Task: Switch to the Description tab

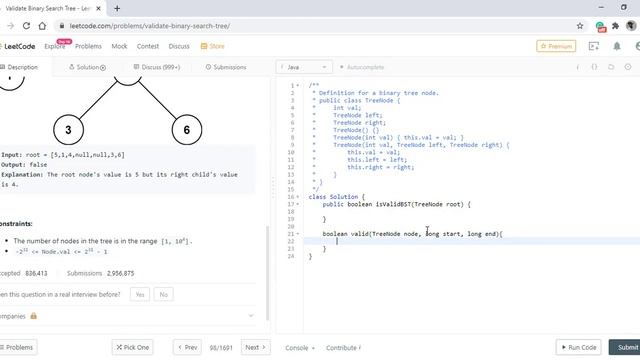Action: pyautogui.click(x=19, y=67)
